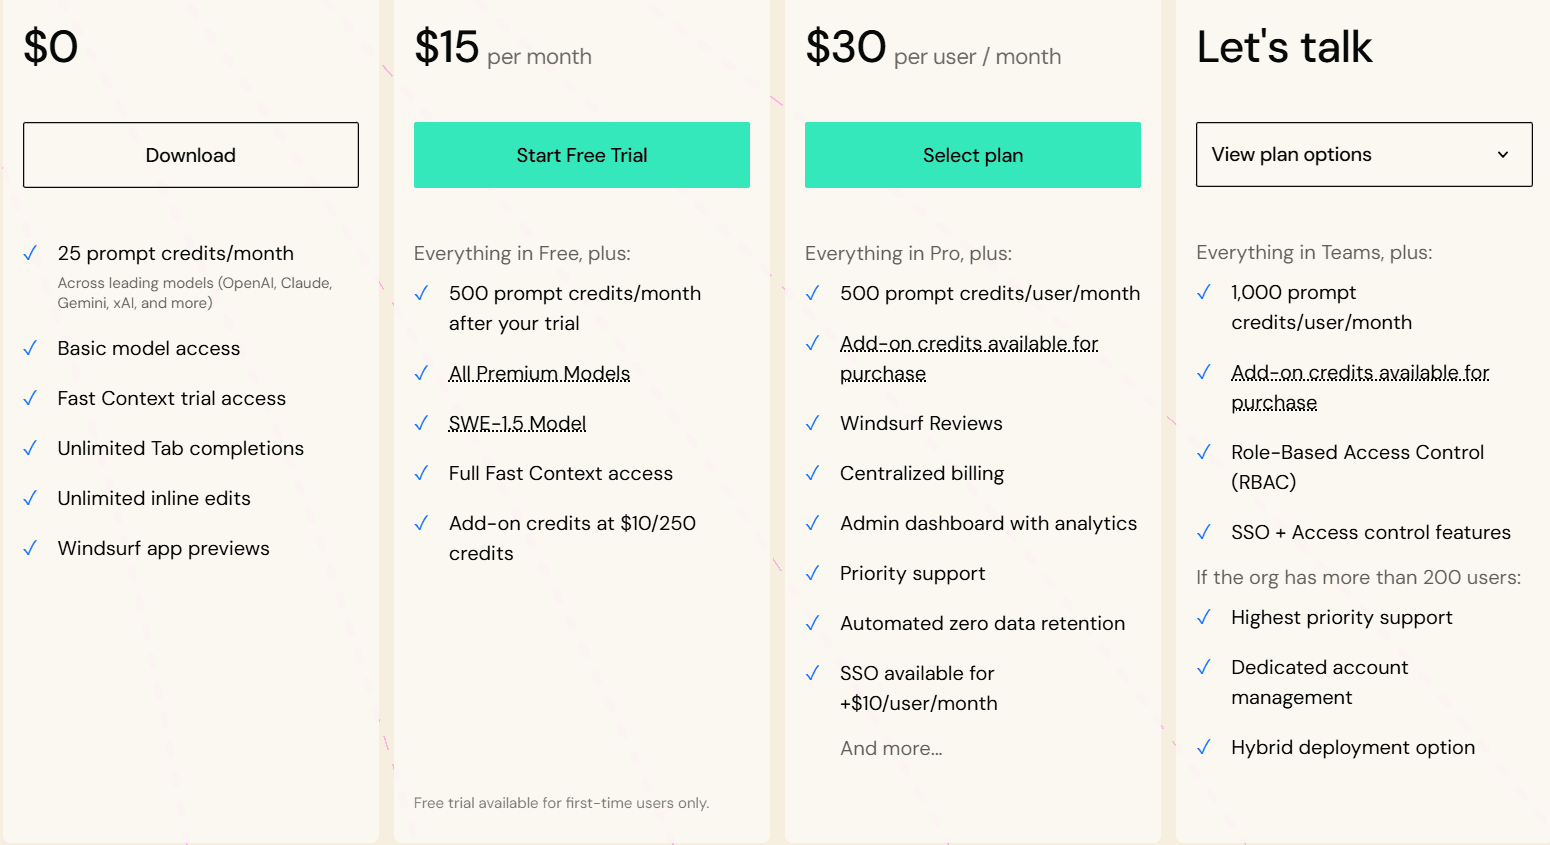Click the checkmark beside Windsurf app previews
Screen dimensions: 1550x845
coord(29,549)
